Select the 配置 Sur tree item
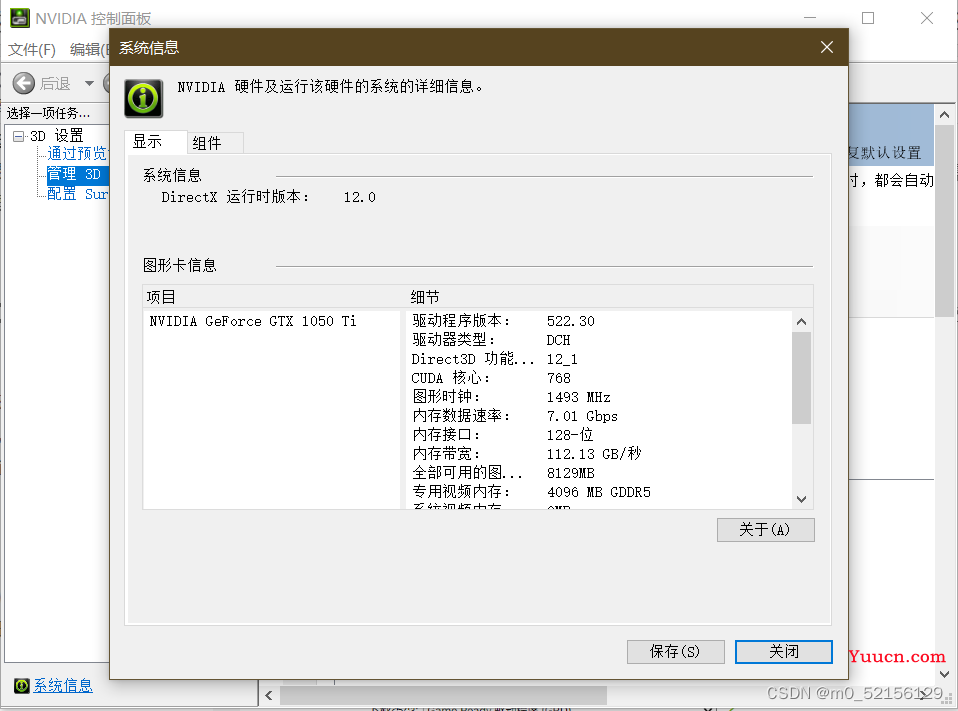 click(78, 194)
